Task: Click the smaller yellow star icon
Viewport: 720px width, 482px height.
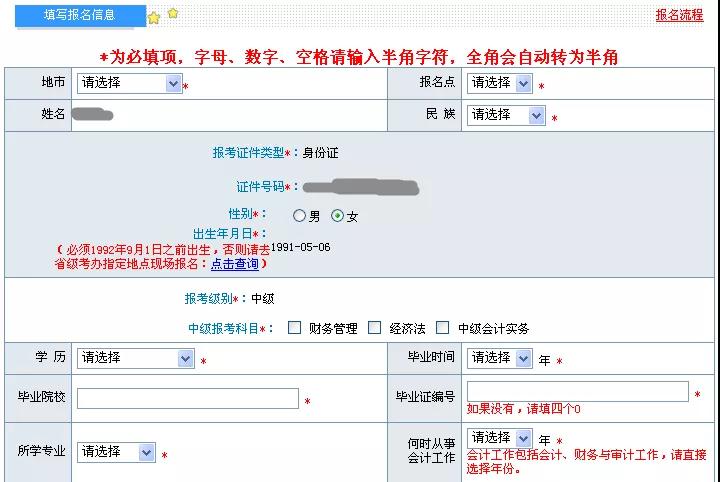Action: (x=173, y=13)
